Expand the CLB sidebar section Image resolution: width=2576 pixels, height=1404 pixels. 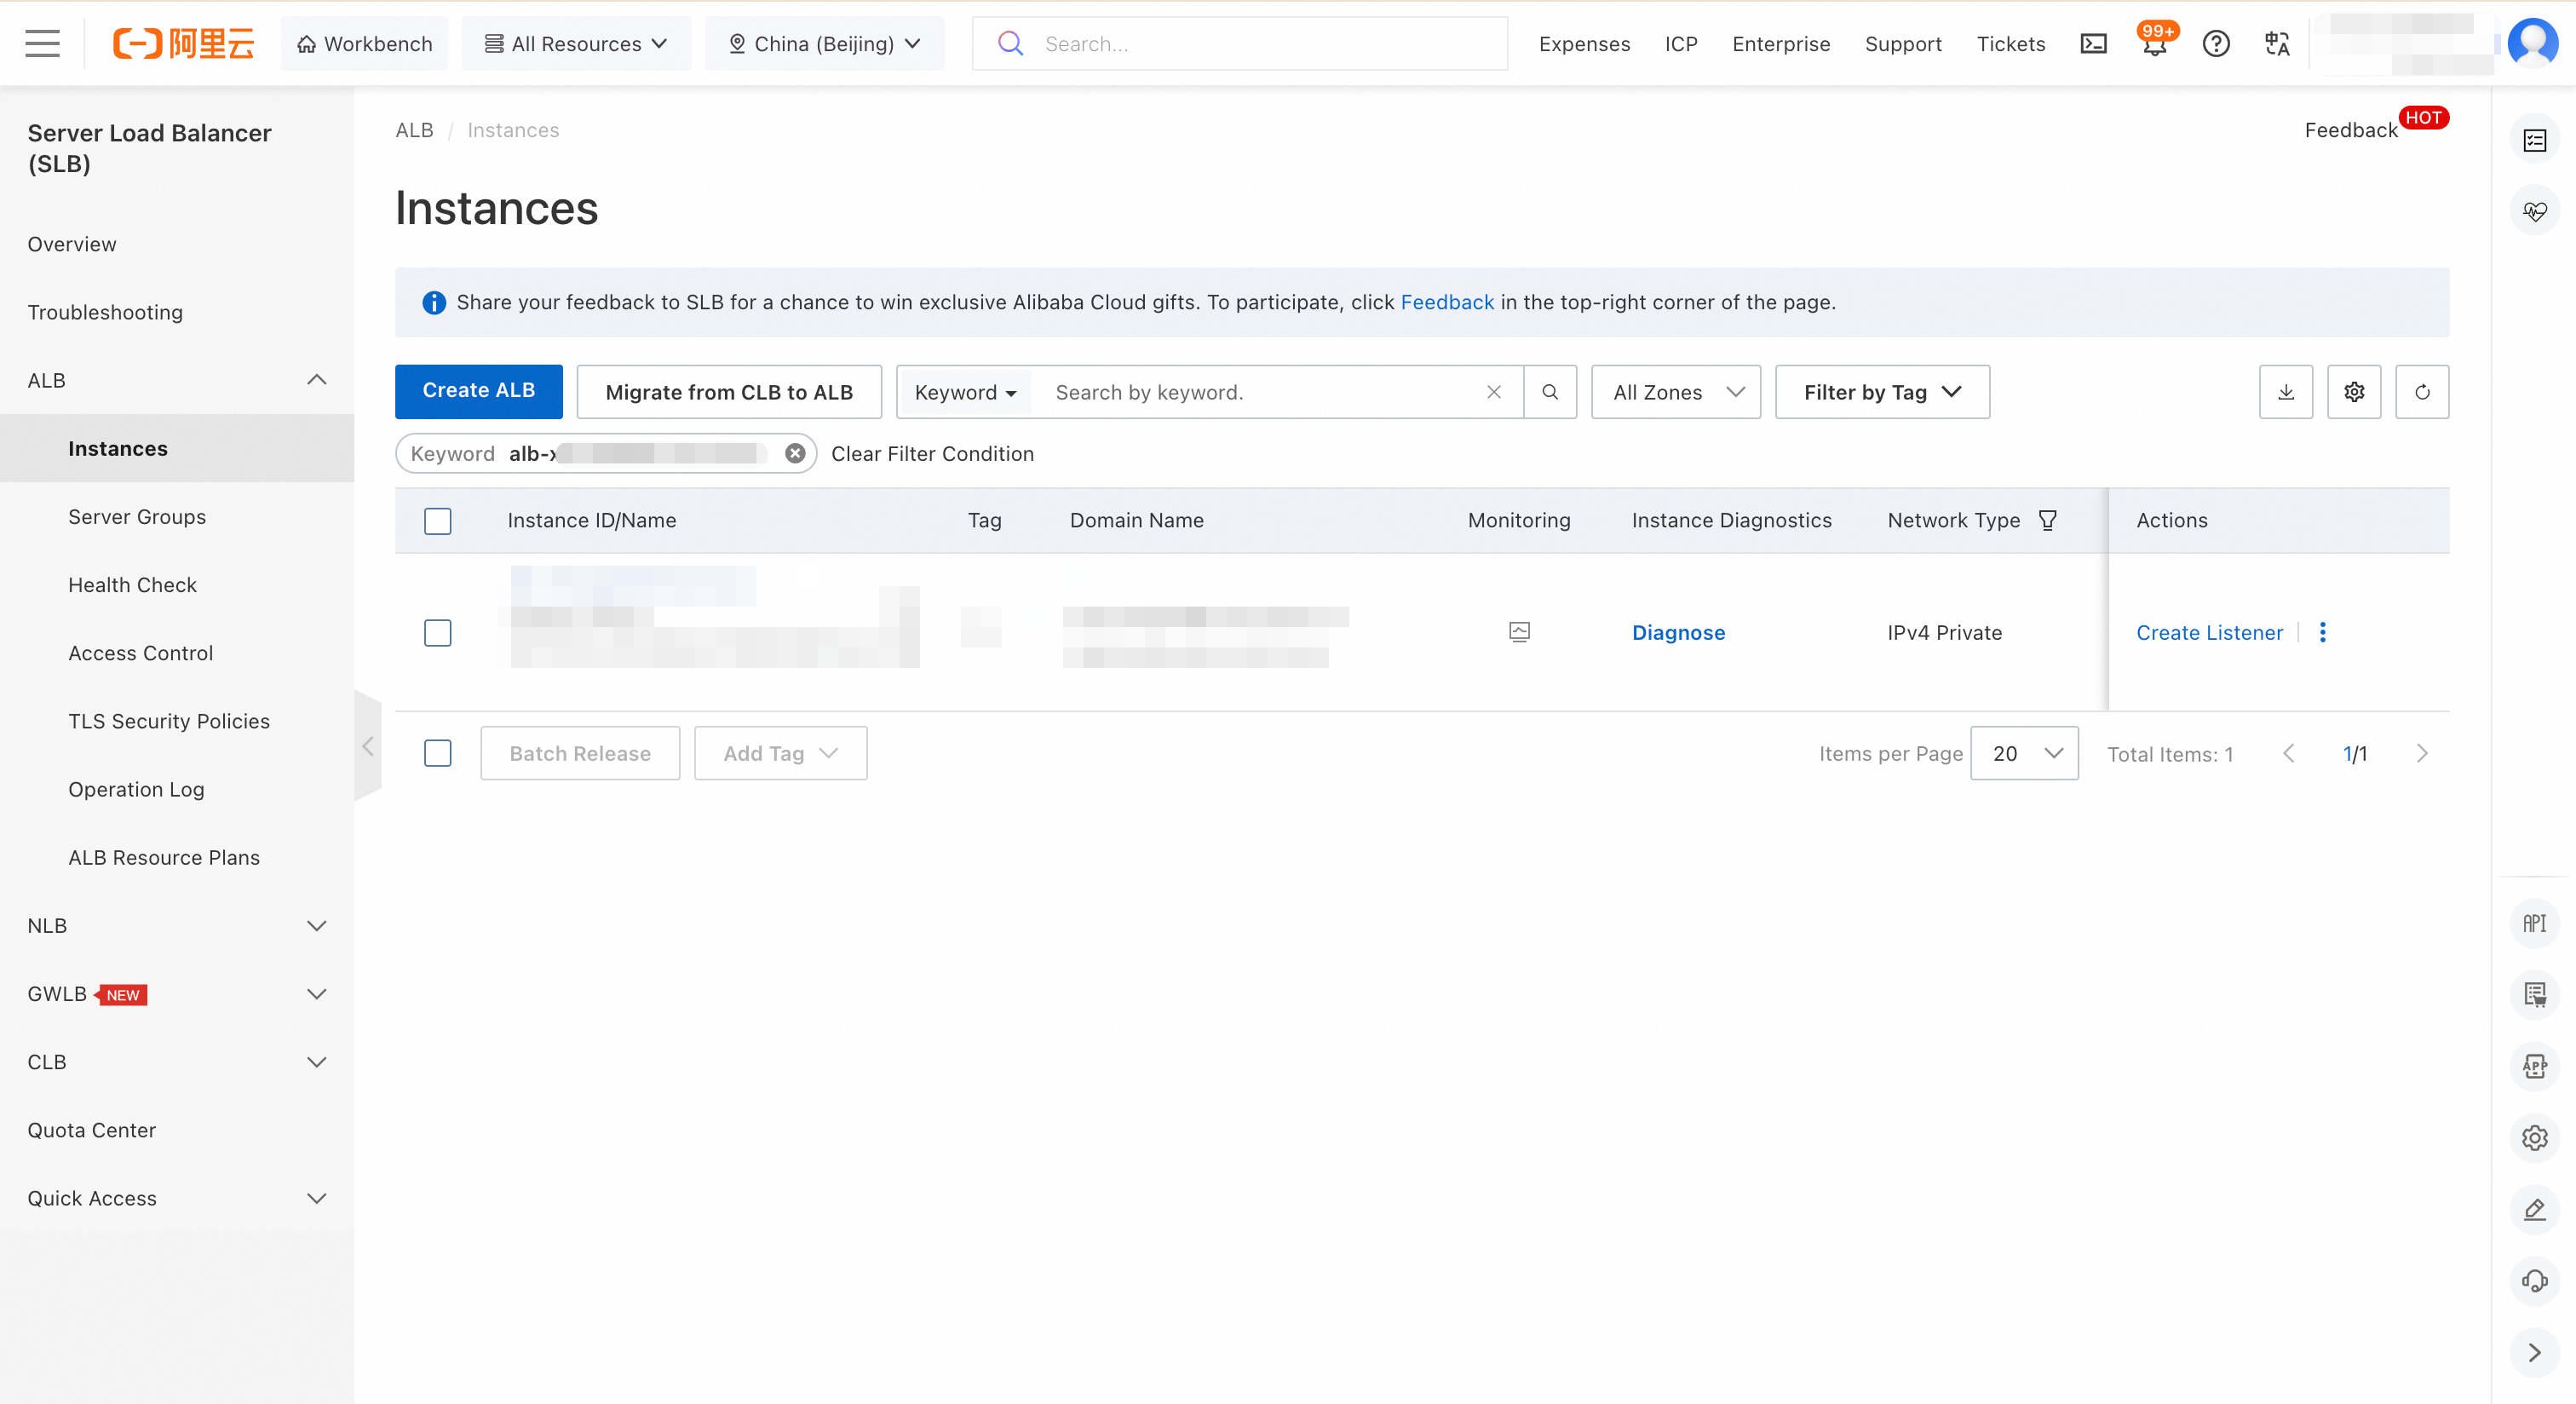[x=317, y=1062]
